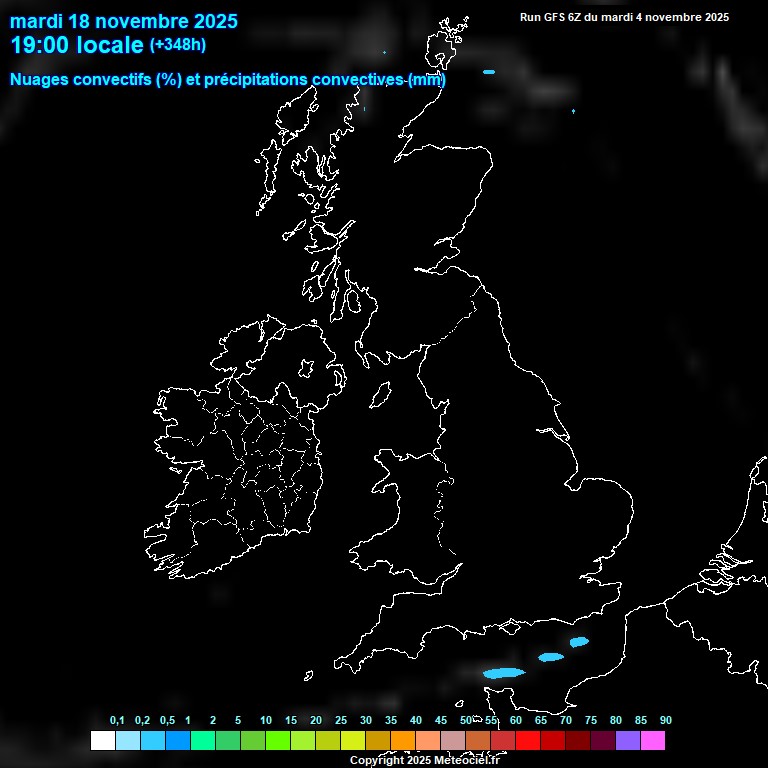Viewport: 768px width, 768px height.
Task: Select the yellow swatch labeled 30
Action: (353, 741)
